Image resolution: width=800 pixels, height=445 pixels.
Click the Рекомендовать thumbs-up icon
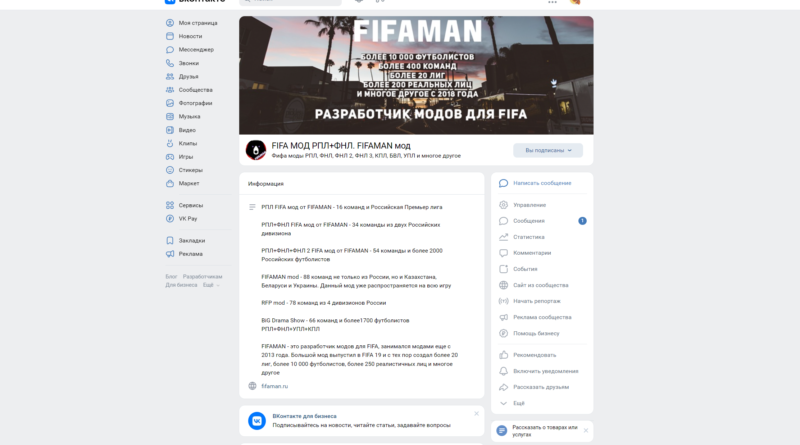(504, 355)
